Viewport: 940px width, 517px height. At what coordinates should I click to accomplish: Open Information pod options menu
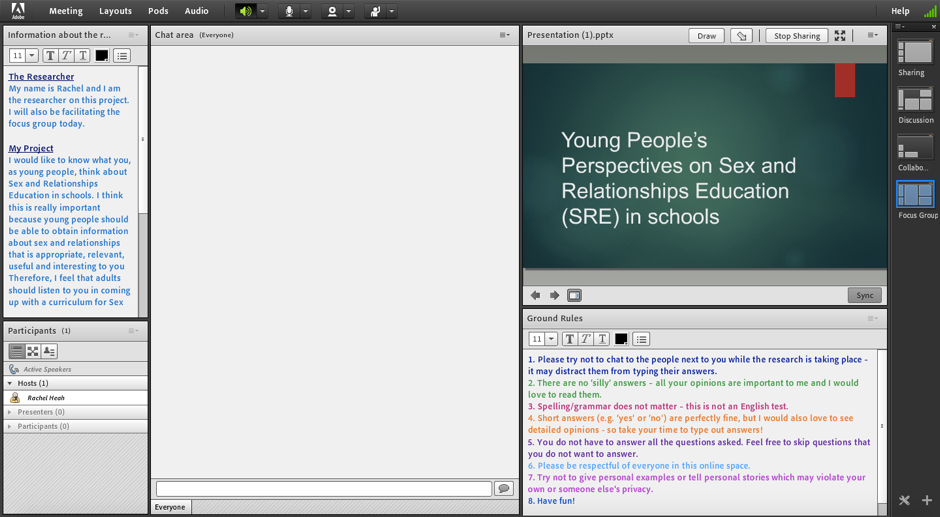point(133,35)
